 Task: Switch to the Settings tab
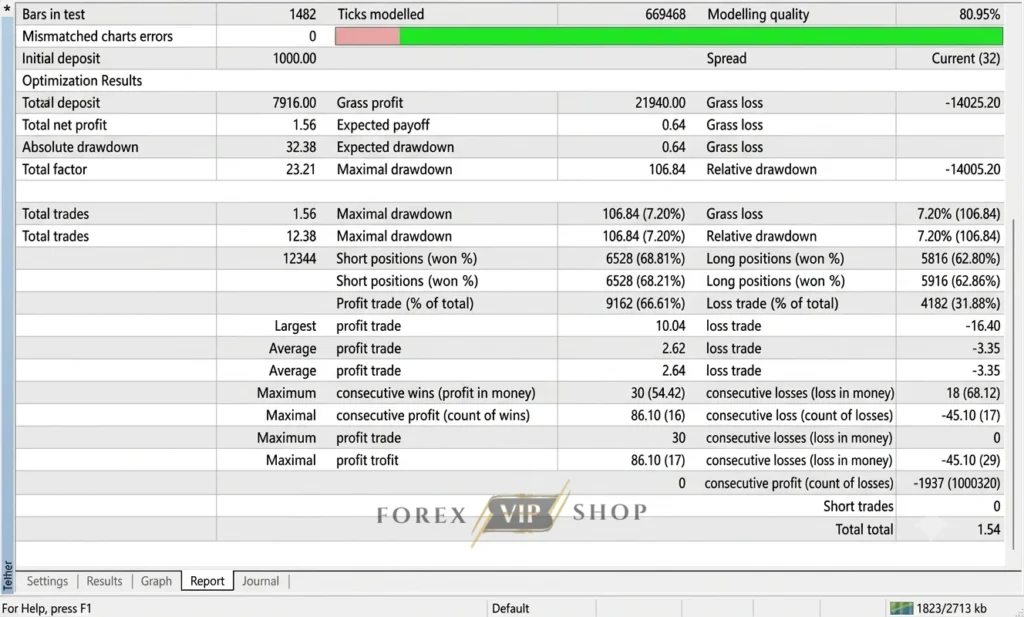(x=47, y=581)
